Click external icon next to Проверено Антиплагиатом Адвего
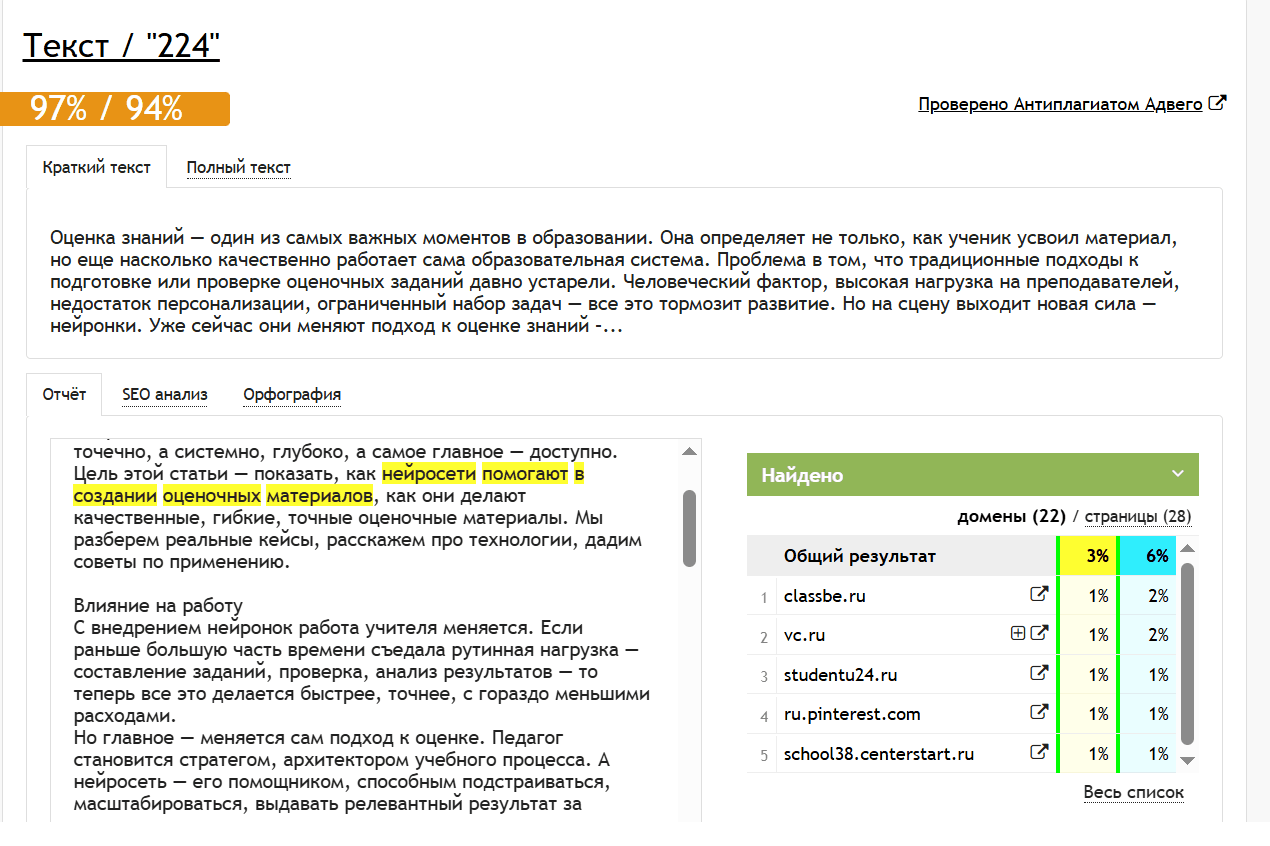Image resolution: width=1270 pixels, height=846 pixels. click(1217, 103)
